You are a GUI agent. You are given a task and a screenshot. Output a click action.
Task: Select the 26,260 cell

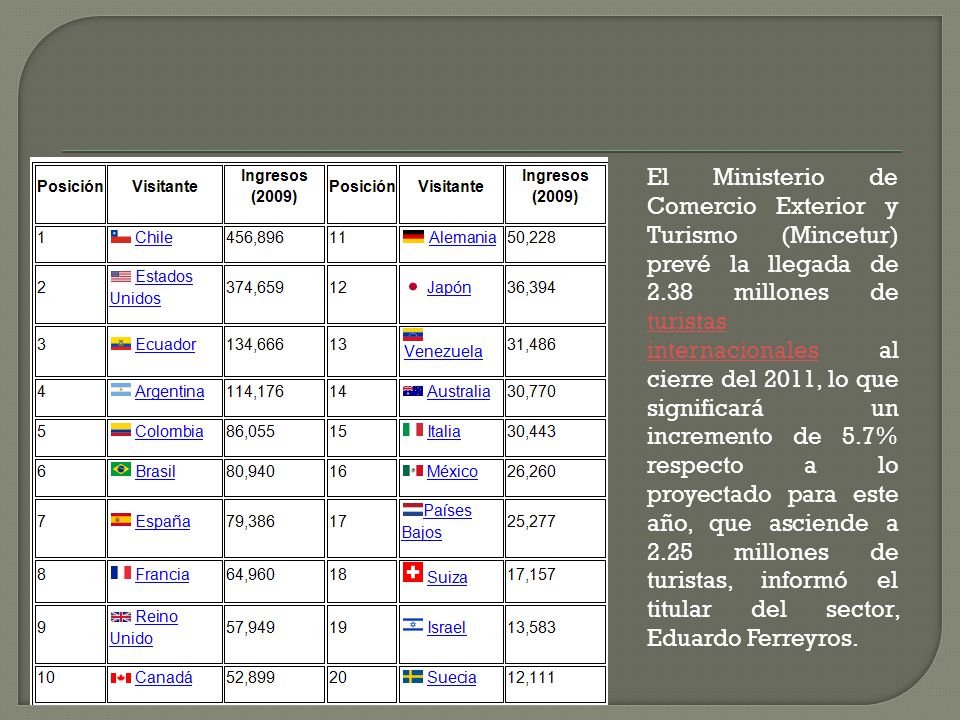pos(555,478)
